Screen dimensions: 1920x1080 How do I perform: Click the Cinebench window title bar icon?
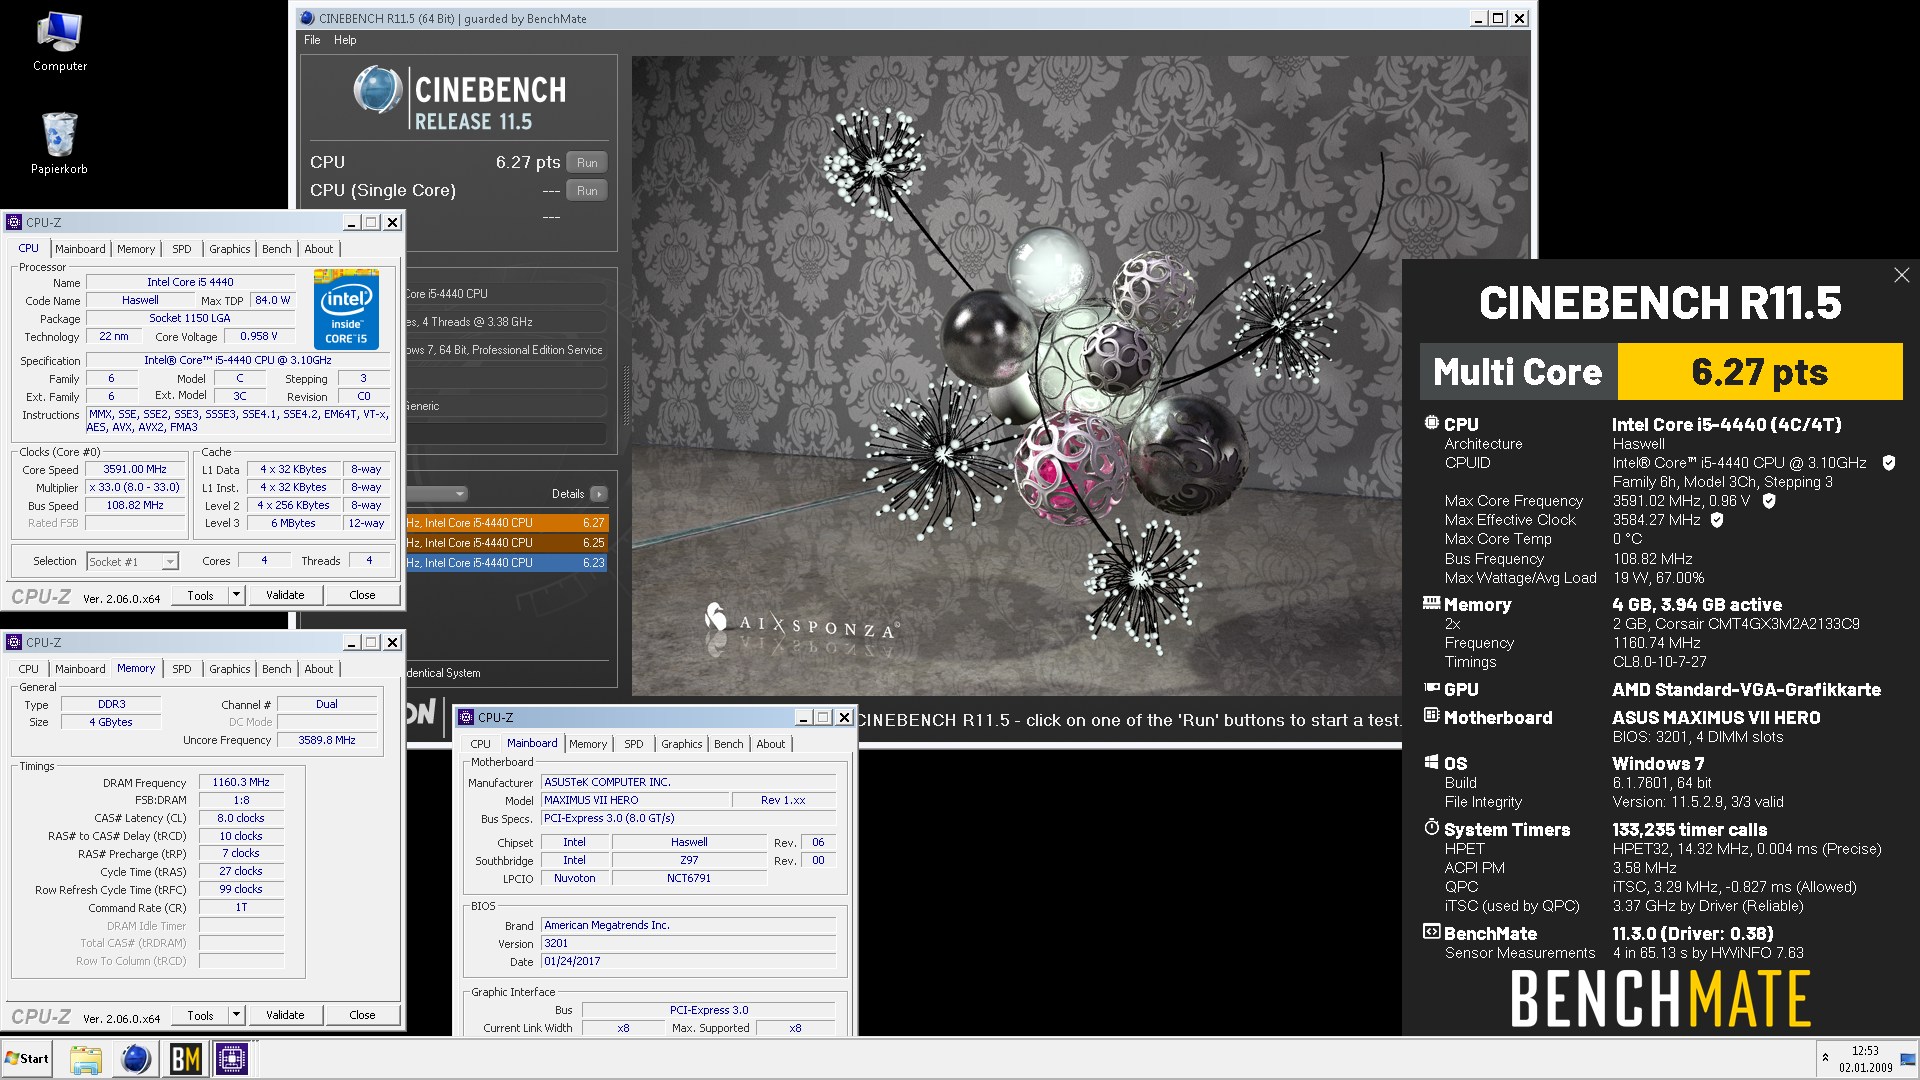coord(307,18)
